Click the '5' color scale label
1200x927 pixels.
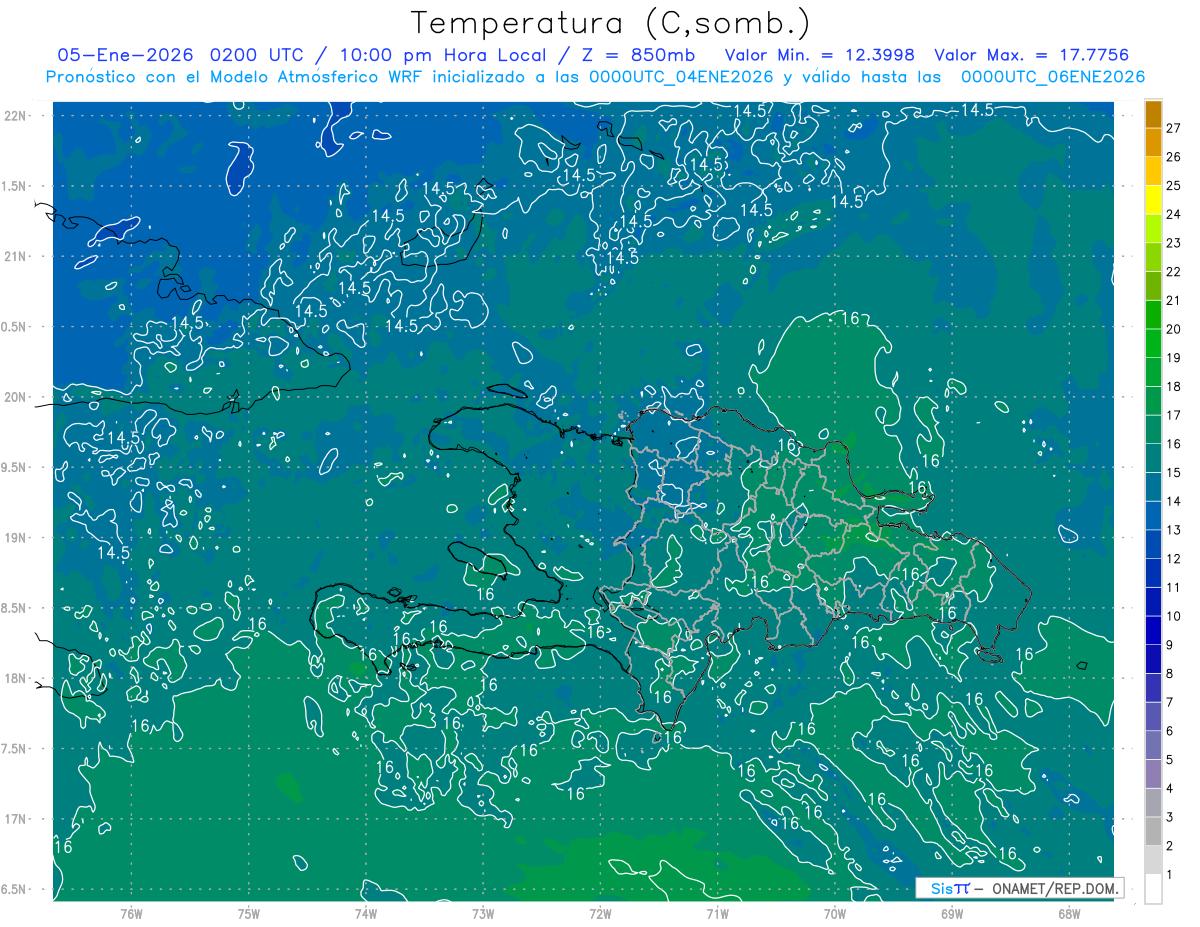coord(1170,760)
